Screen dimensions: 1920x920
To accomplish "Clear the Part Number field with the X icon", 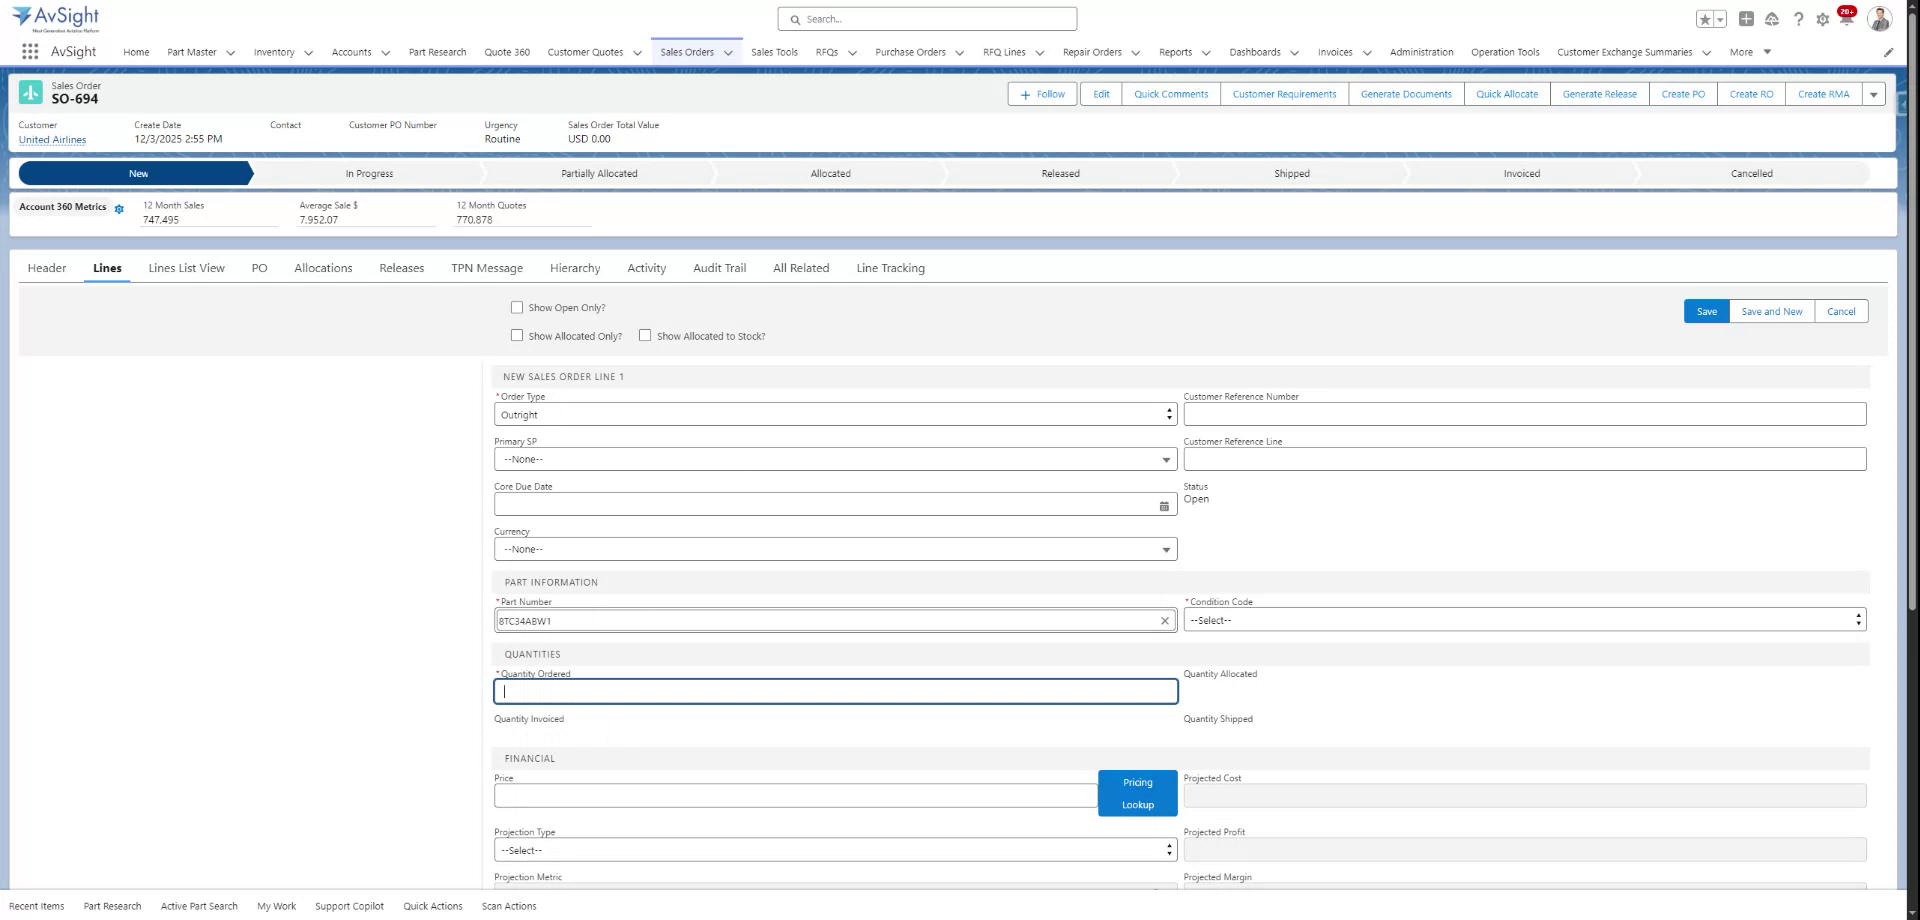I will (x=1164, y=620).
